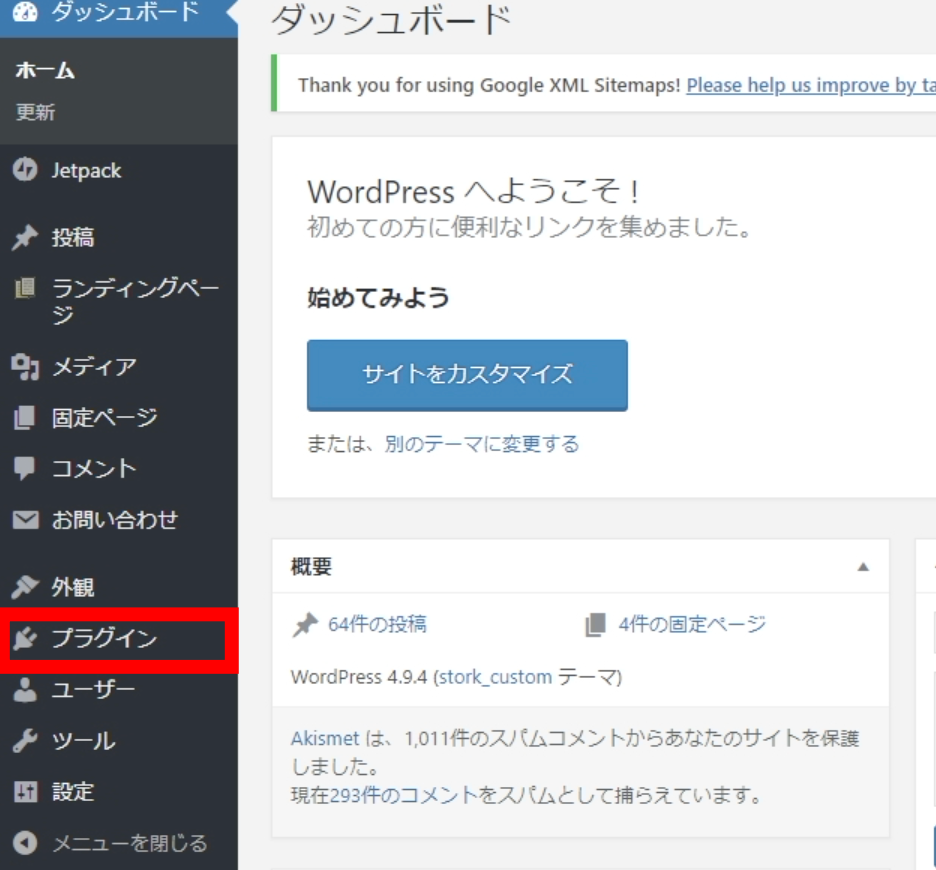This screenshot has height=870, width=936.
Task: Follow the Akismet link
Action: coord(325,739)
